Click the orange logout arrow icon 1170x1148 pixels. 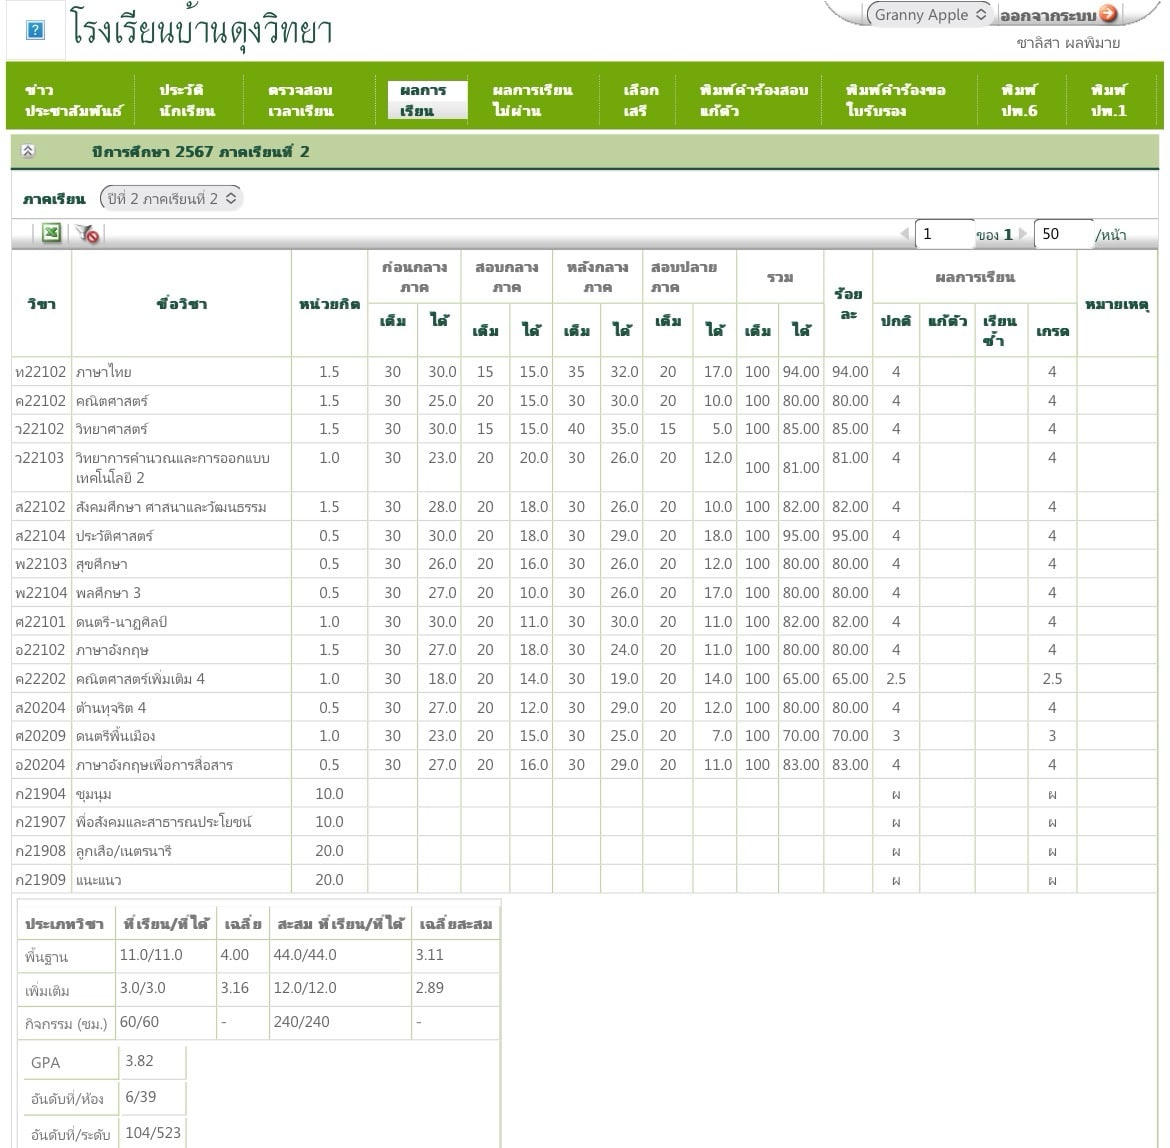click(x=1109, y=13)
